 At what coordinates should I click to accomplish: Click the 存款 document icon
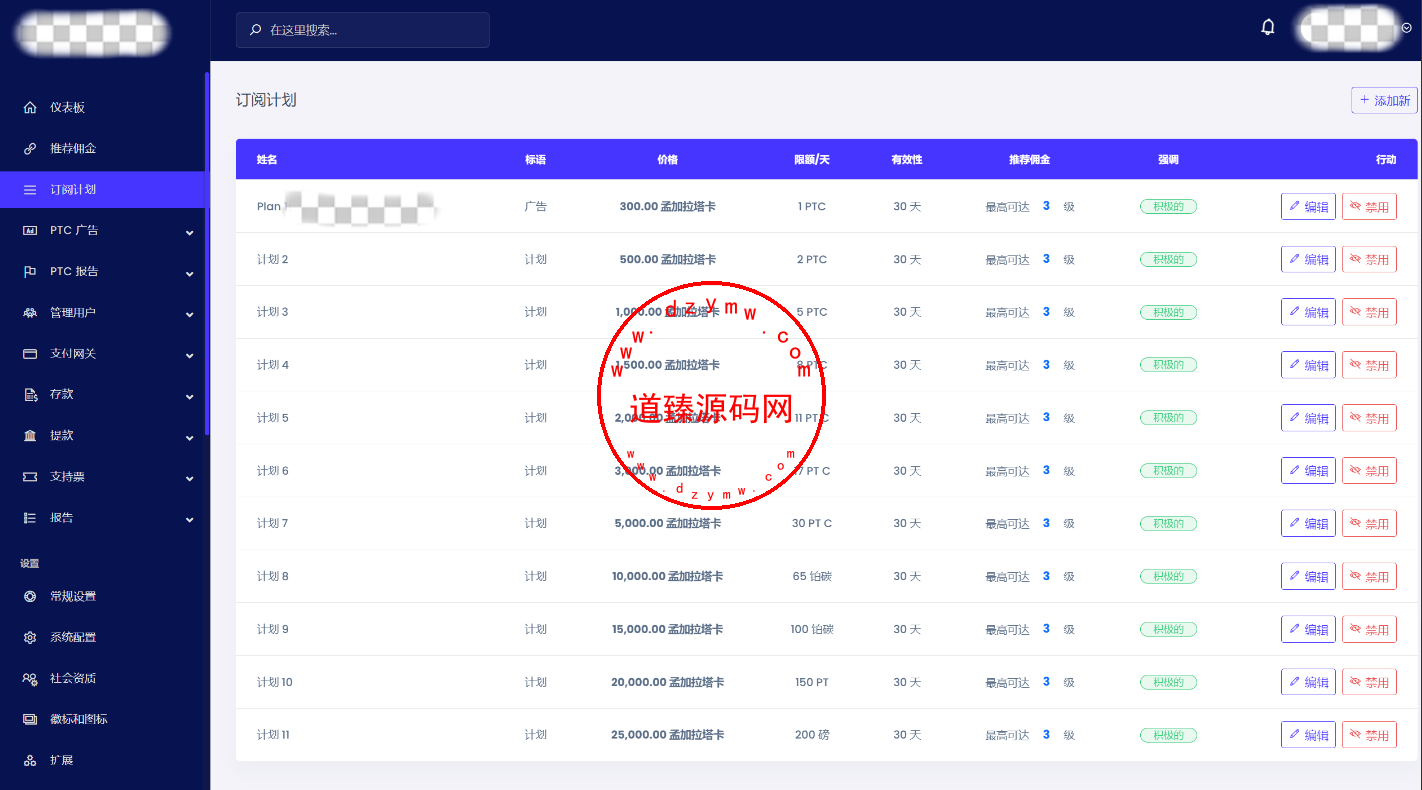30,394
